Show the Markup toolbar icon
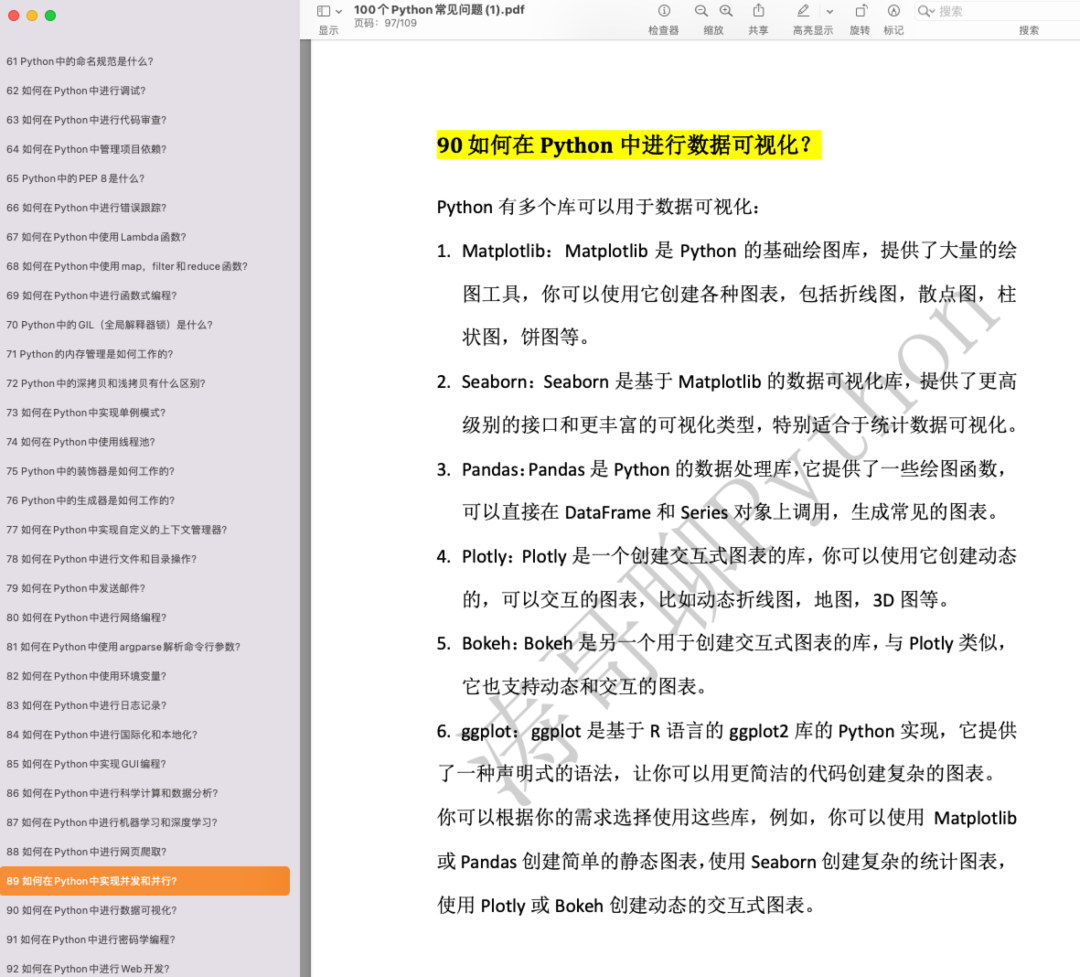 893,10
